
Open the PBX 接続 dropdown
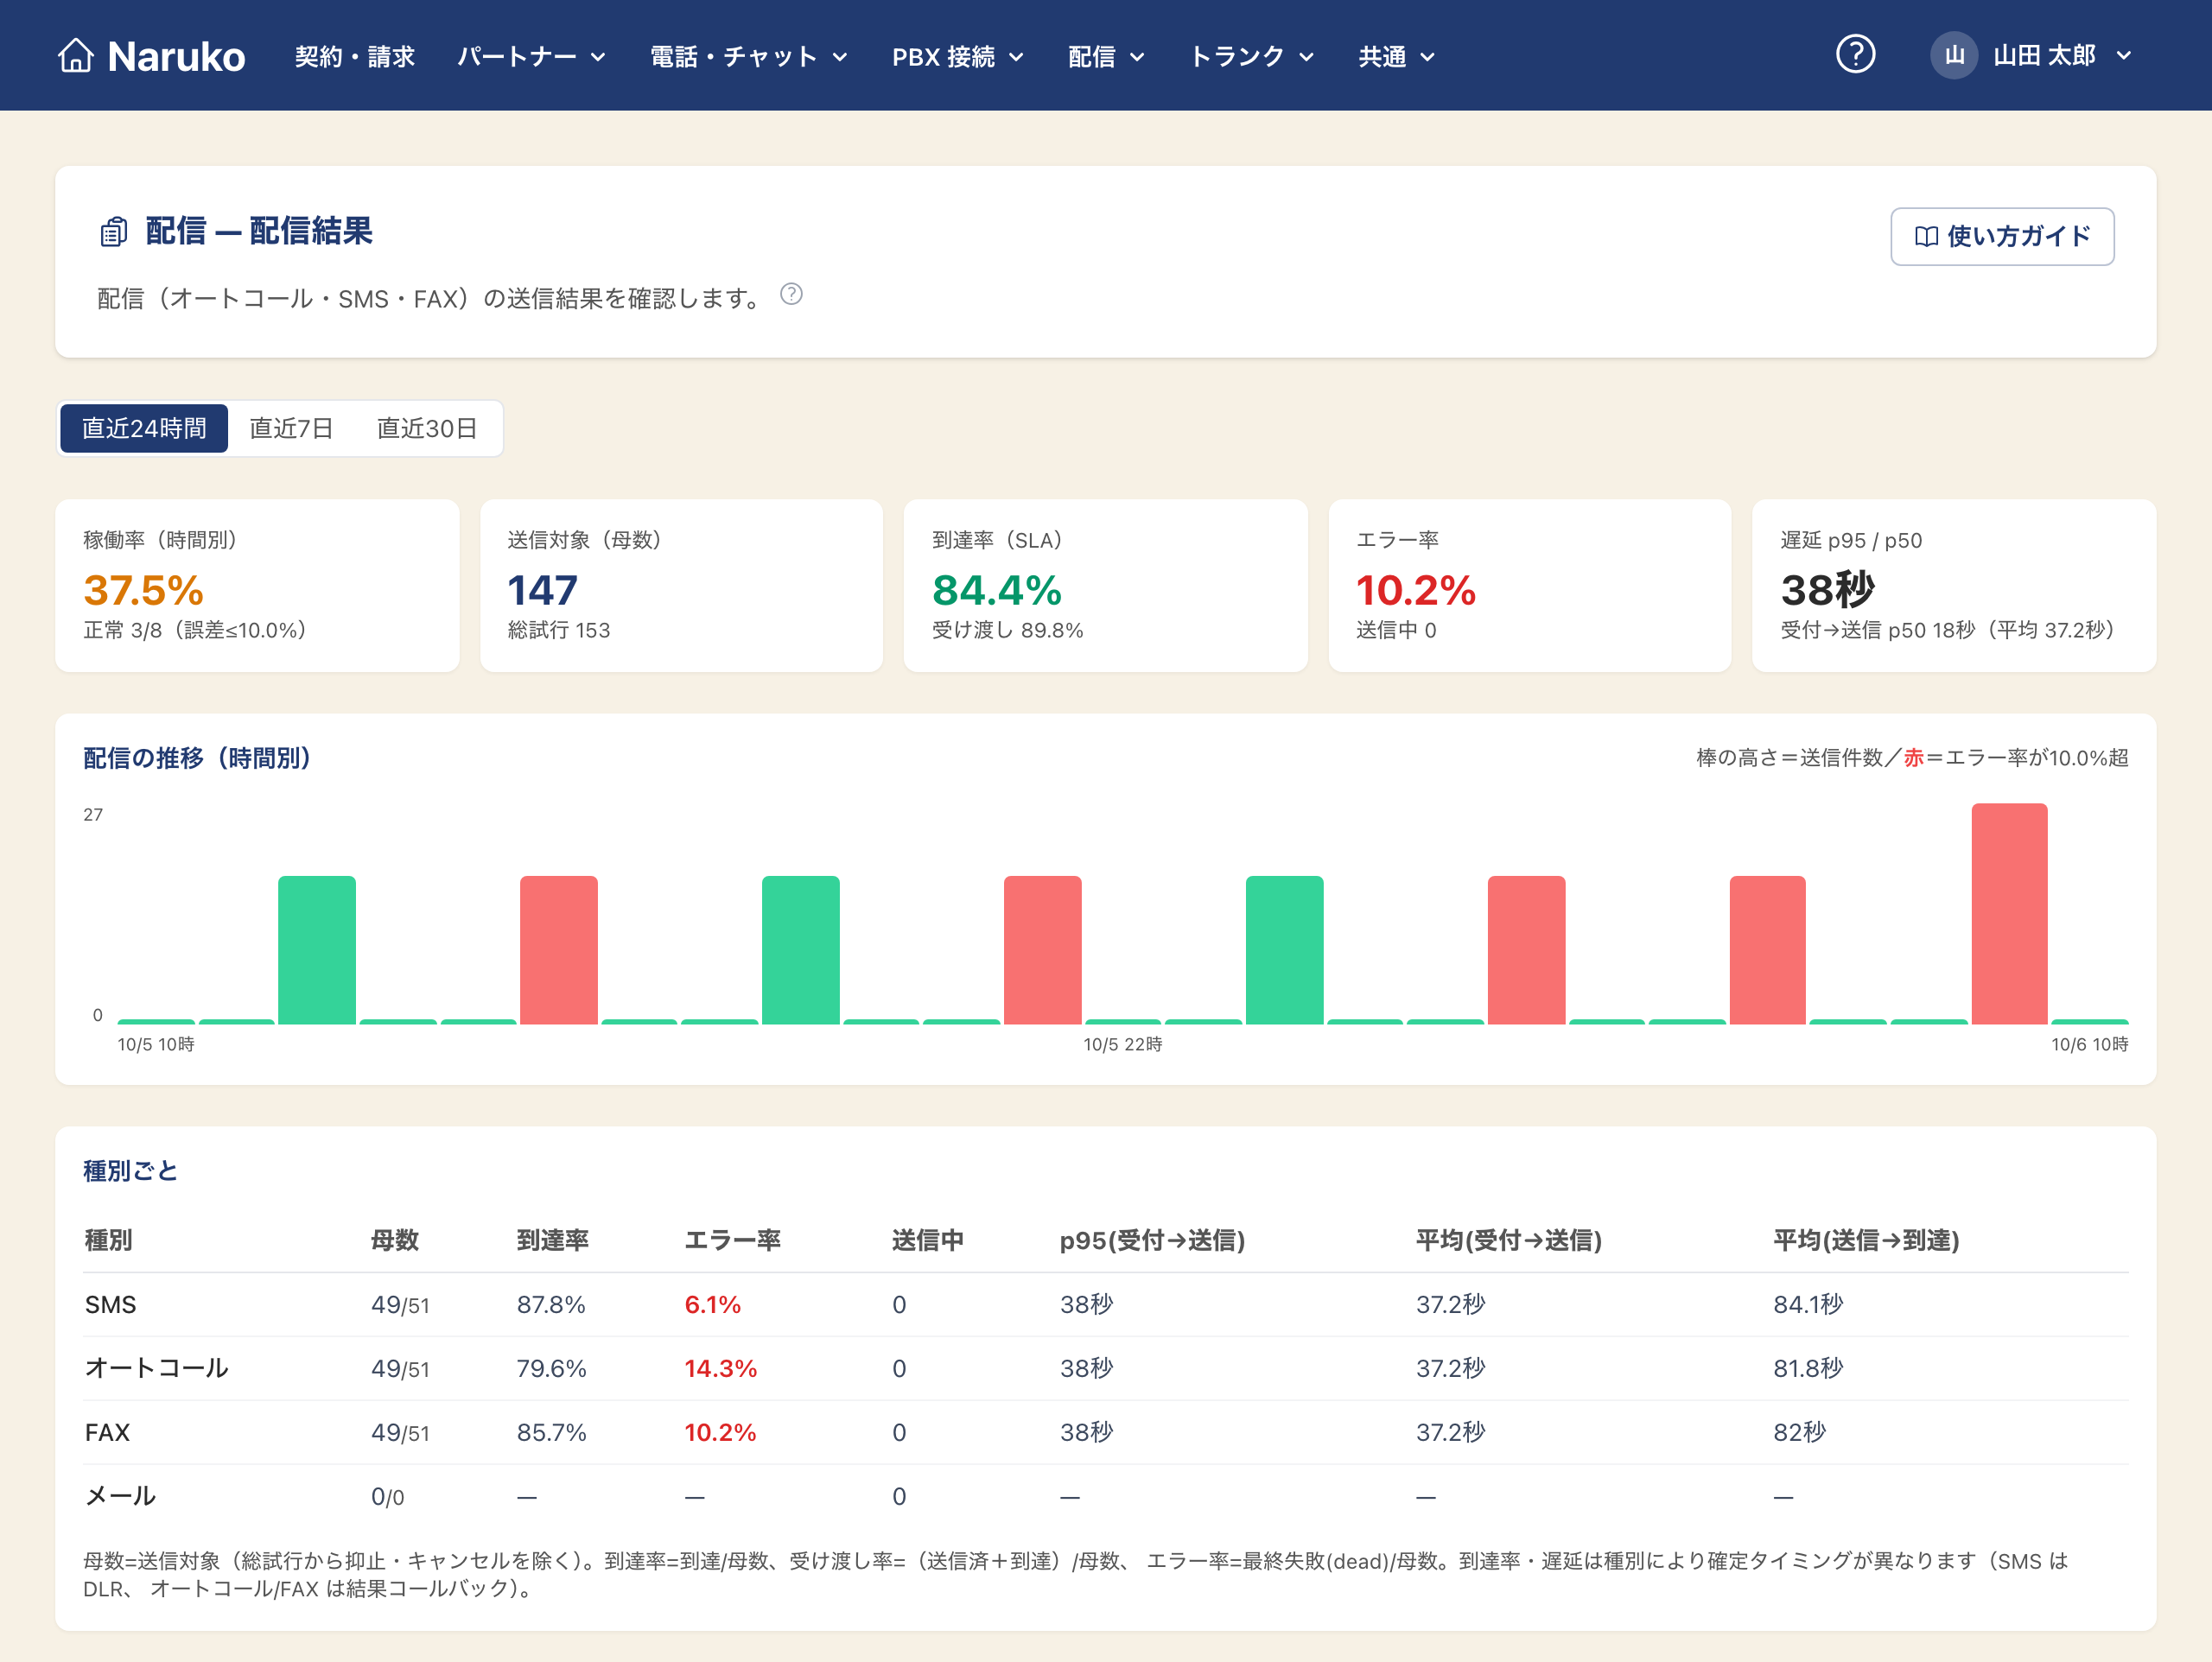(x=957, y=56)
